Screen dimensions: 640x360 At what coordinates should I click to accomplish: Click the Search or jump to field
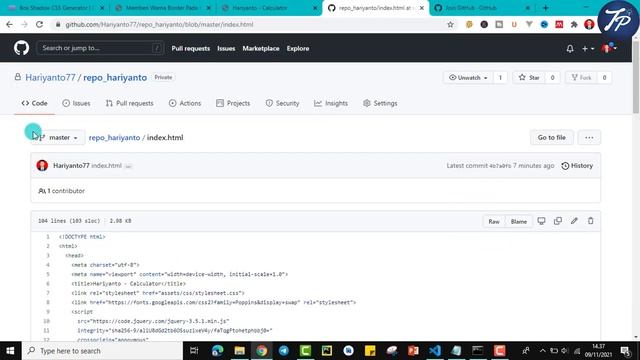(100, 48)
